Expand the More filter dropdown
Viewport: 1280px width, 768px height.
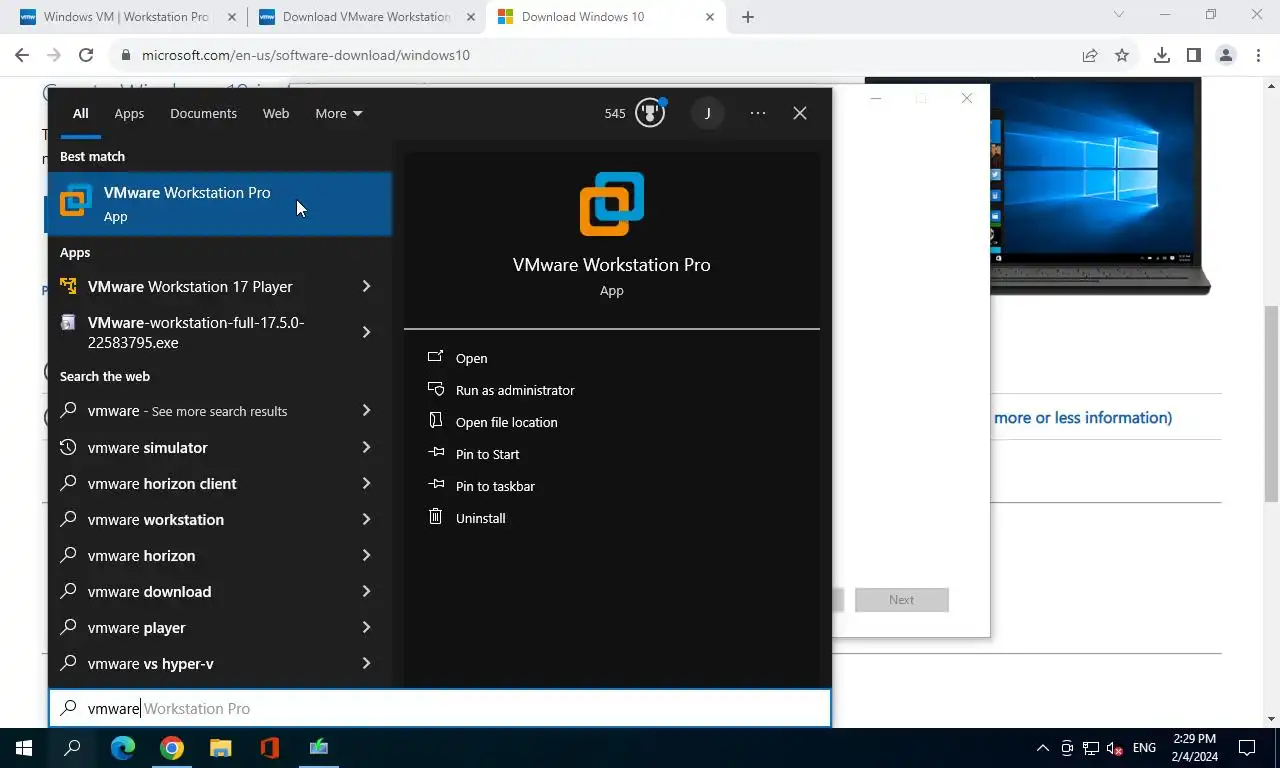click(x=339, y=113)
